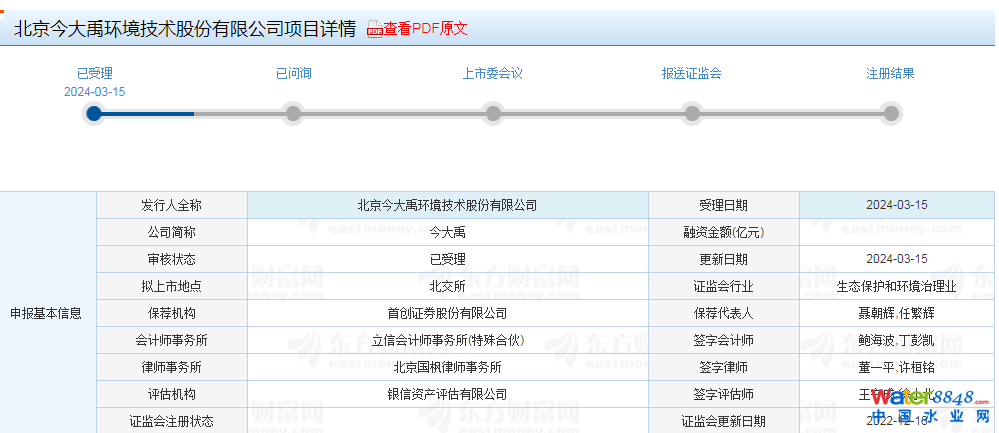Click the 聂朝辉,任繁辉 representatives value
The width and height of the screenshot is (999, 433).
[x=896, y=313]
